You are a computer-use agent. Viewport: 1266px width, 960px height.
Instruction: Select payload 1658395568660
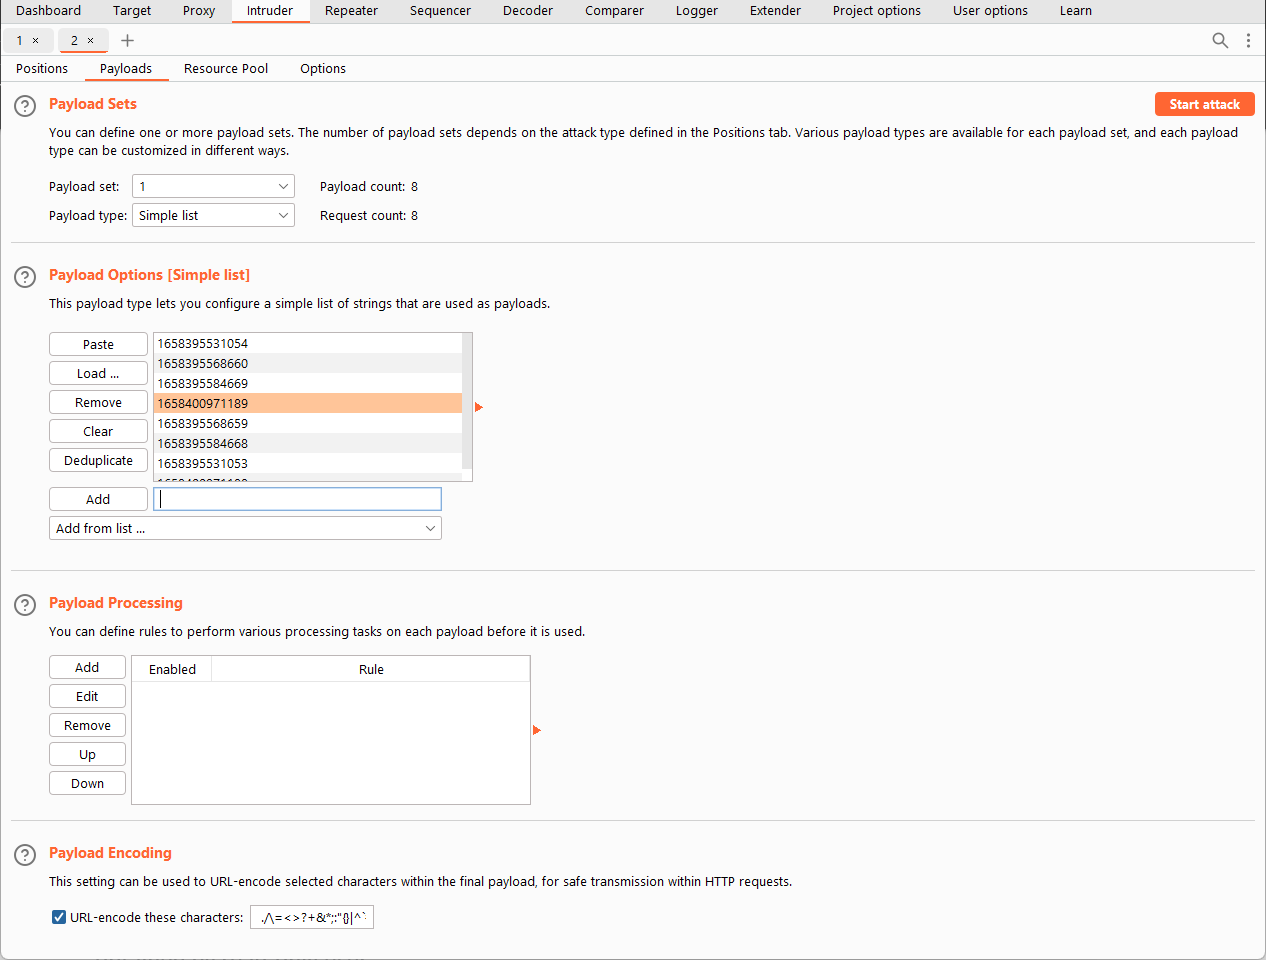[308, 363]
